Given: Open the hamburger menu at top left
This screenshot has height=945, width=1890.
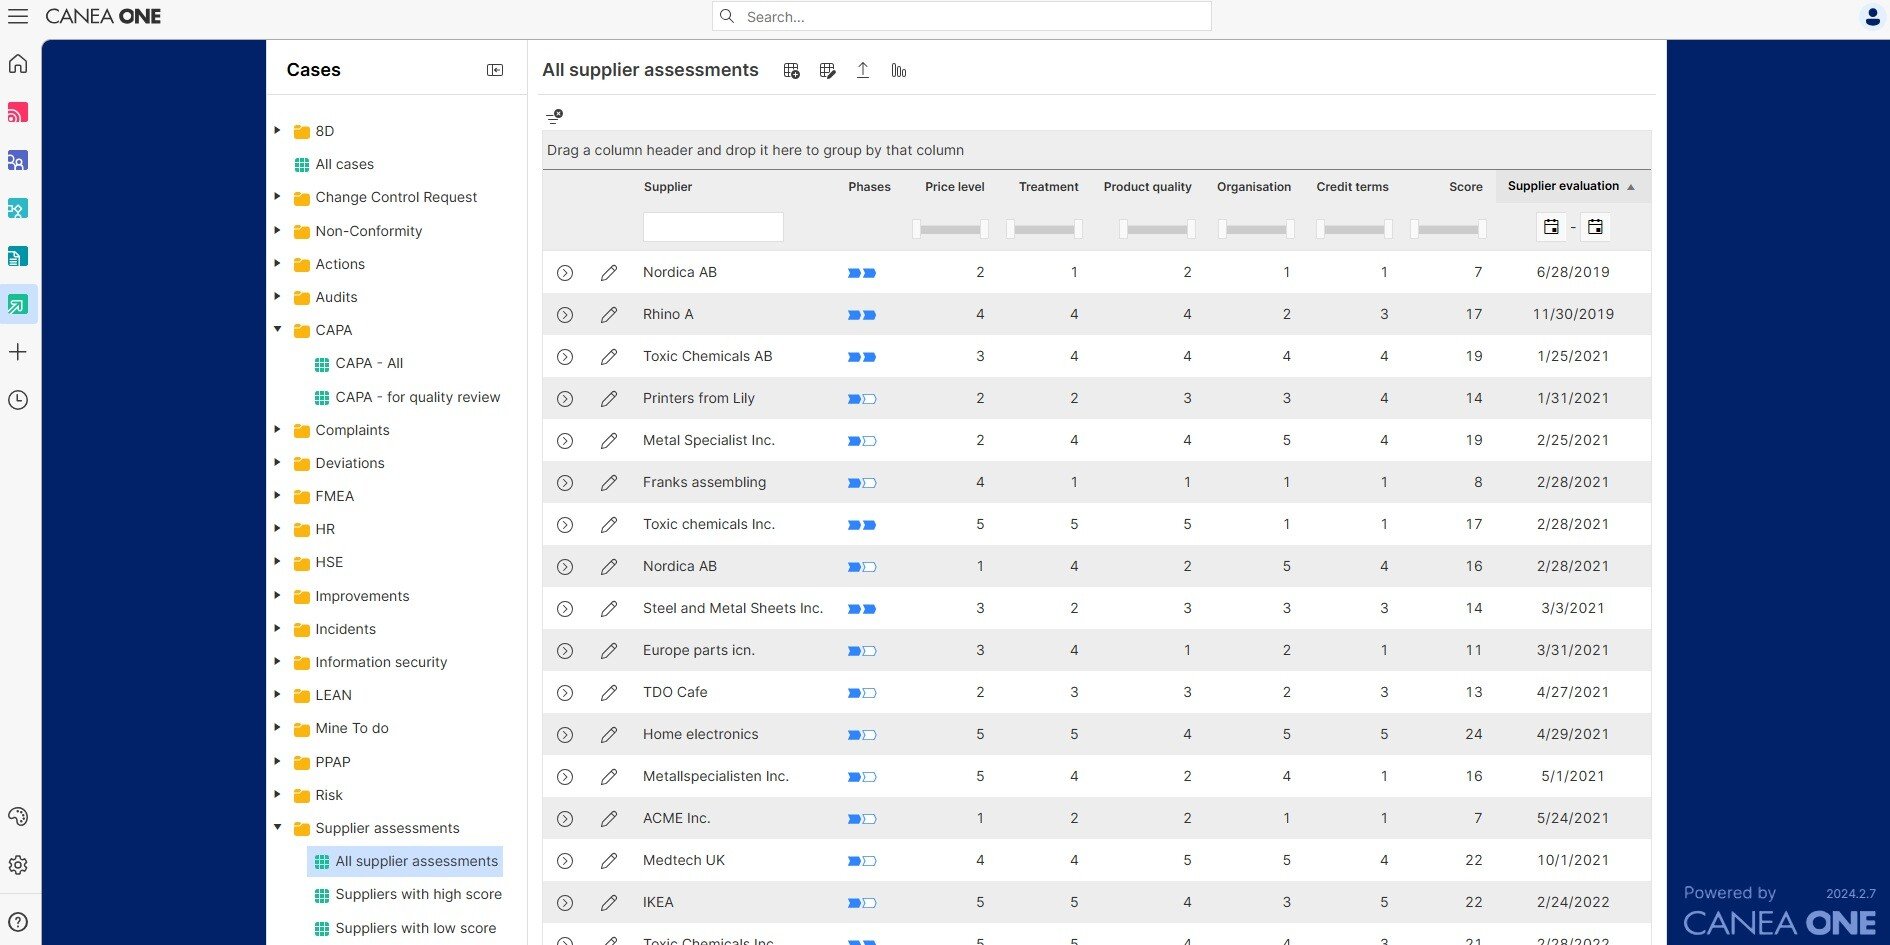Looking at the screenshot, I should click(18, 16).
